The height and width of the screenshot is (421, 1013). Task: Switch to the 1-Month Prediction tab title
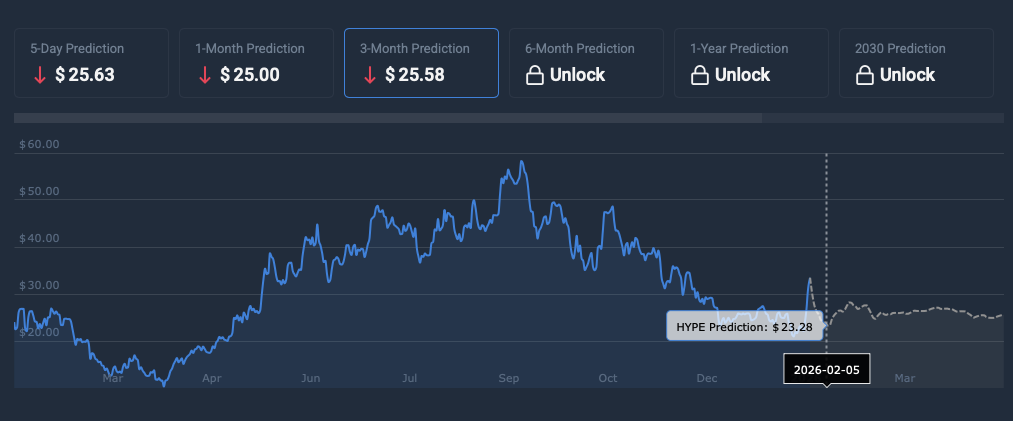pos(250,48)
